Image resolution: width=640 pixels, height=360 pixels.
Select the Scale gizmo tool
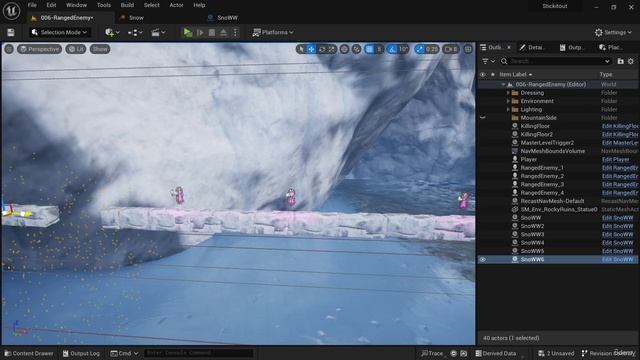332,49
